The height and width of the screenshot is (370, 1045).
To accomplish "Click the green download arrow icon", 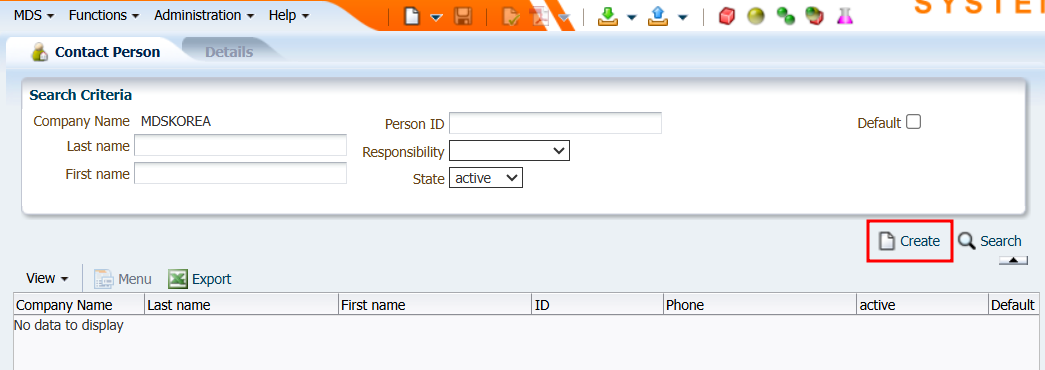I will [x=608, y=16].
